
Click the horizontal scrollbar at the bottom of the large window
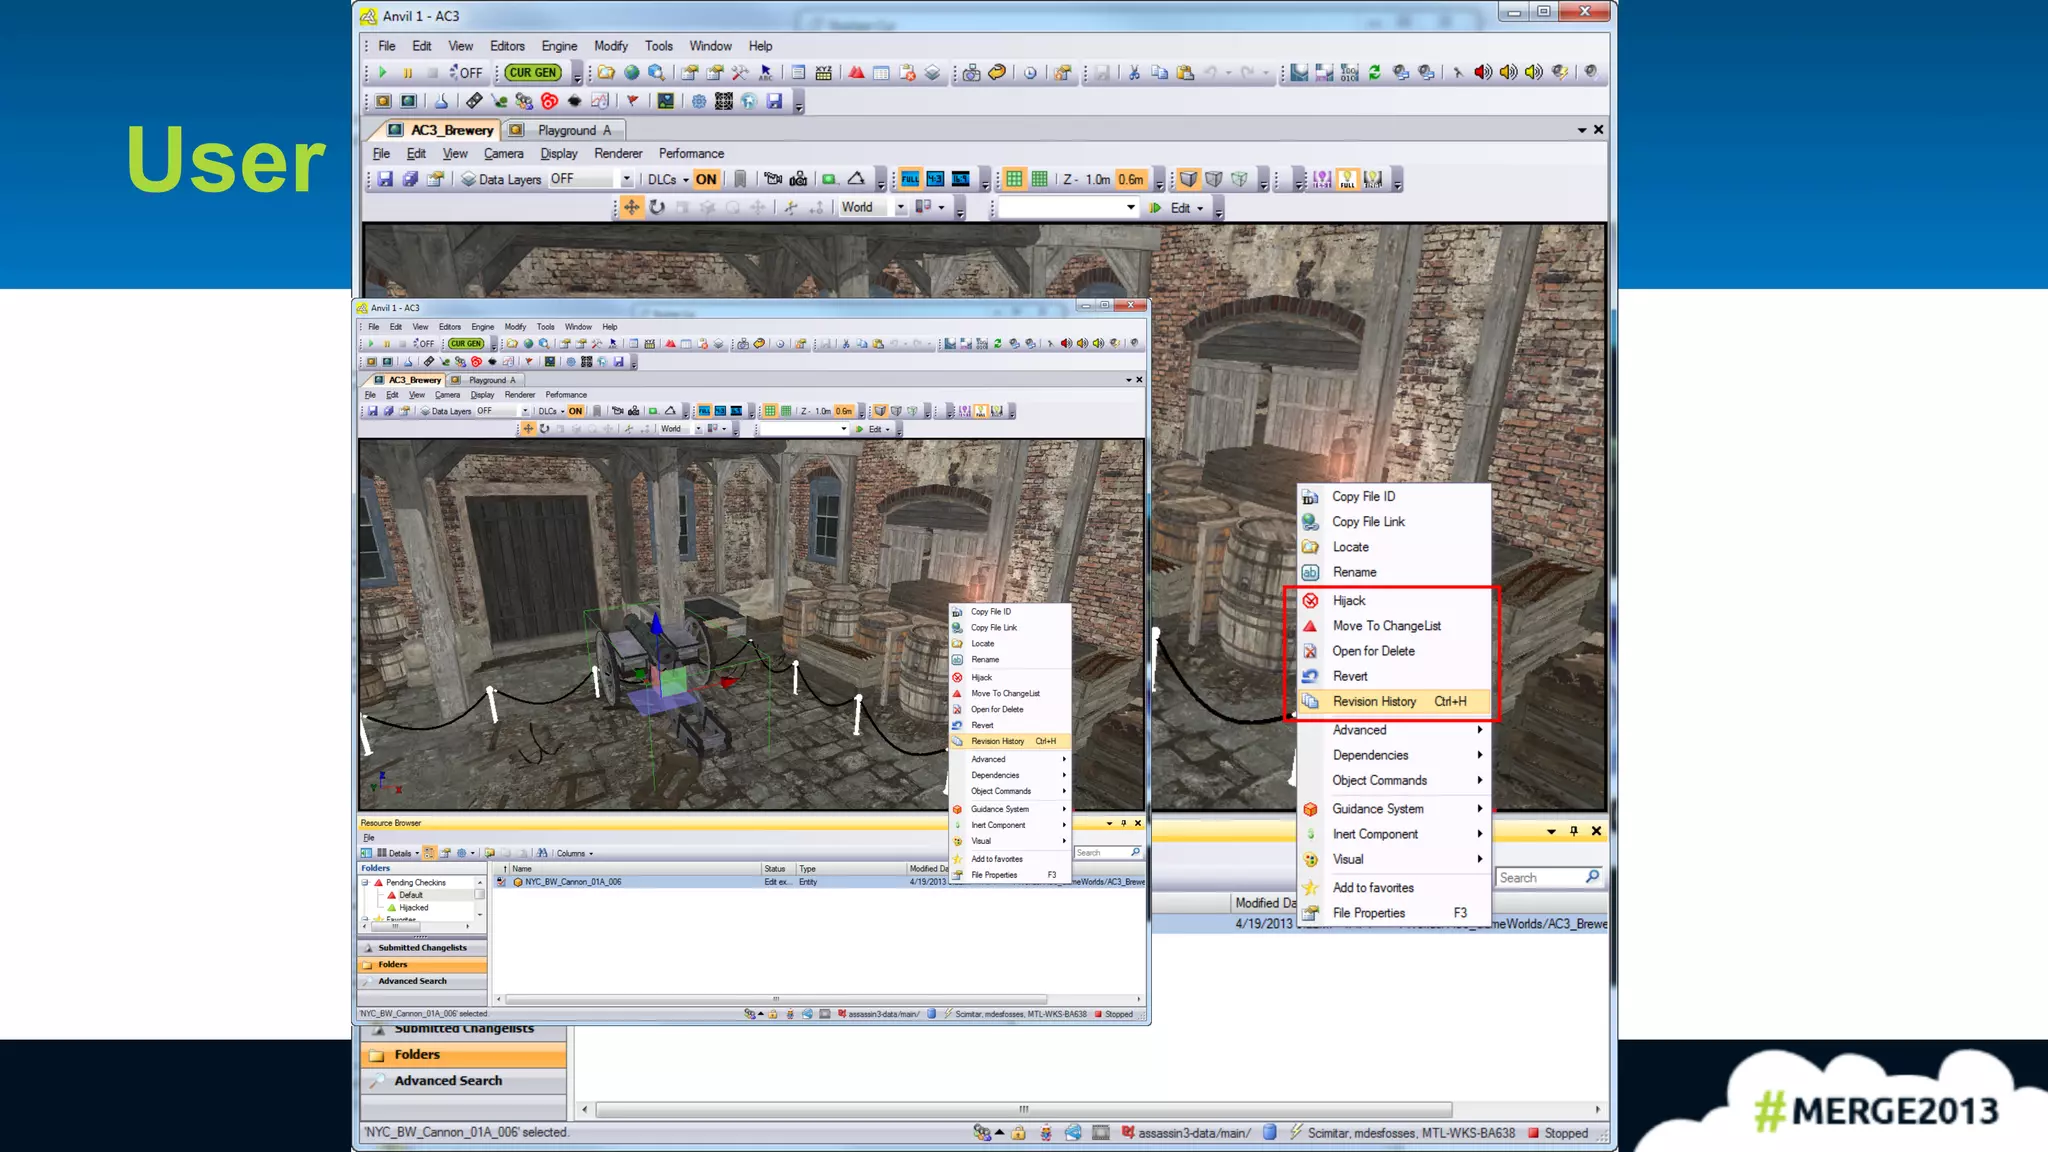point(1023,1109)
